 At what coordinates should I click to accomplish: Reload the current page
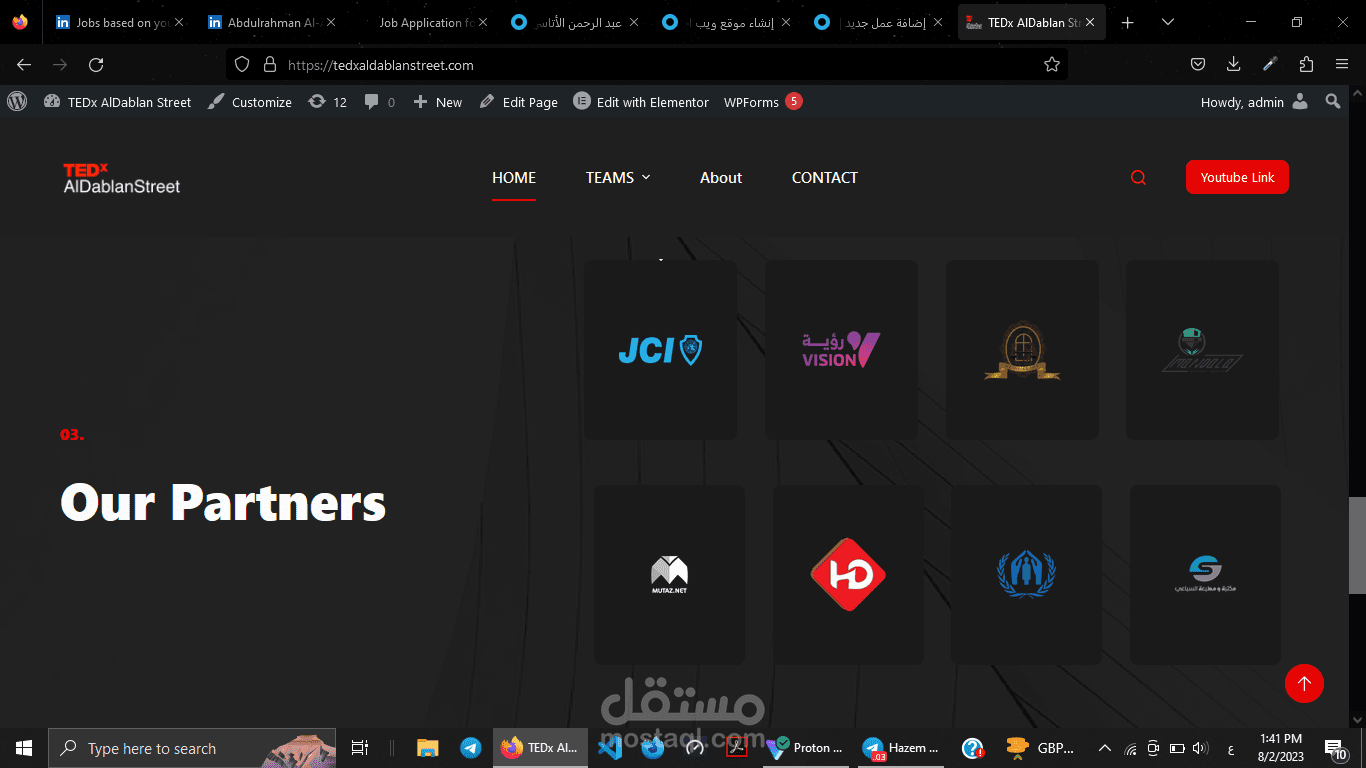point(96,65)
